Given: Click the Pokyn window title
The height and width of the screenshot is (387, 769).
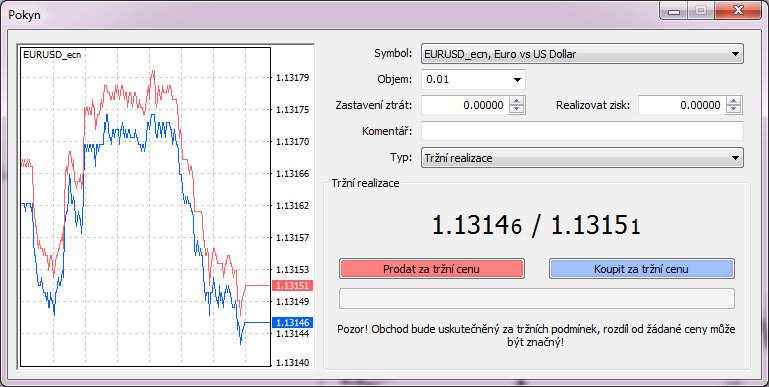Looking at the screenshot, I should tap(25, 15).
